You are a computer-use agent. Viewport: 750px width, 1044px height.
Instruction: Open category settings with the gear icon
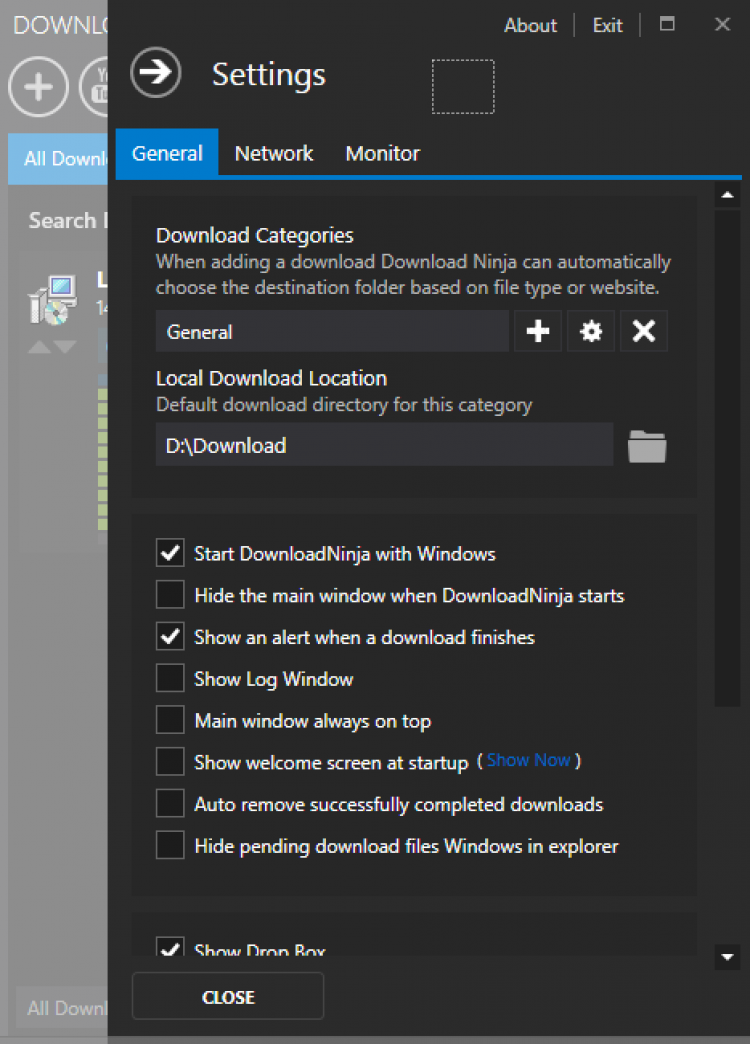pyautogui.click(x=591, y=332)
